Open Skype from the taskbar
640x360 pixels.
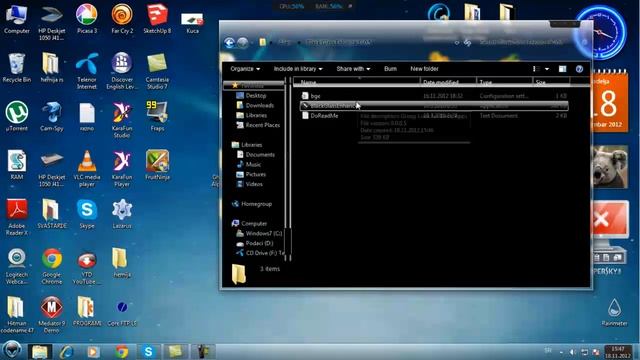click(148, 351)
